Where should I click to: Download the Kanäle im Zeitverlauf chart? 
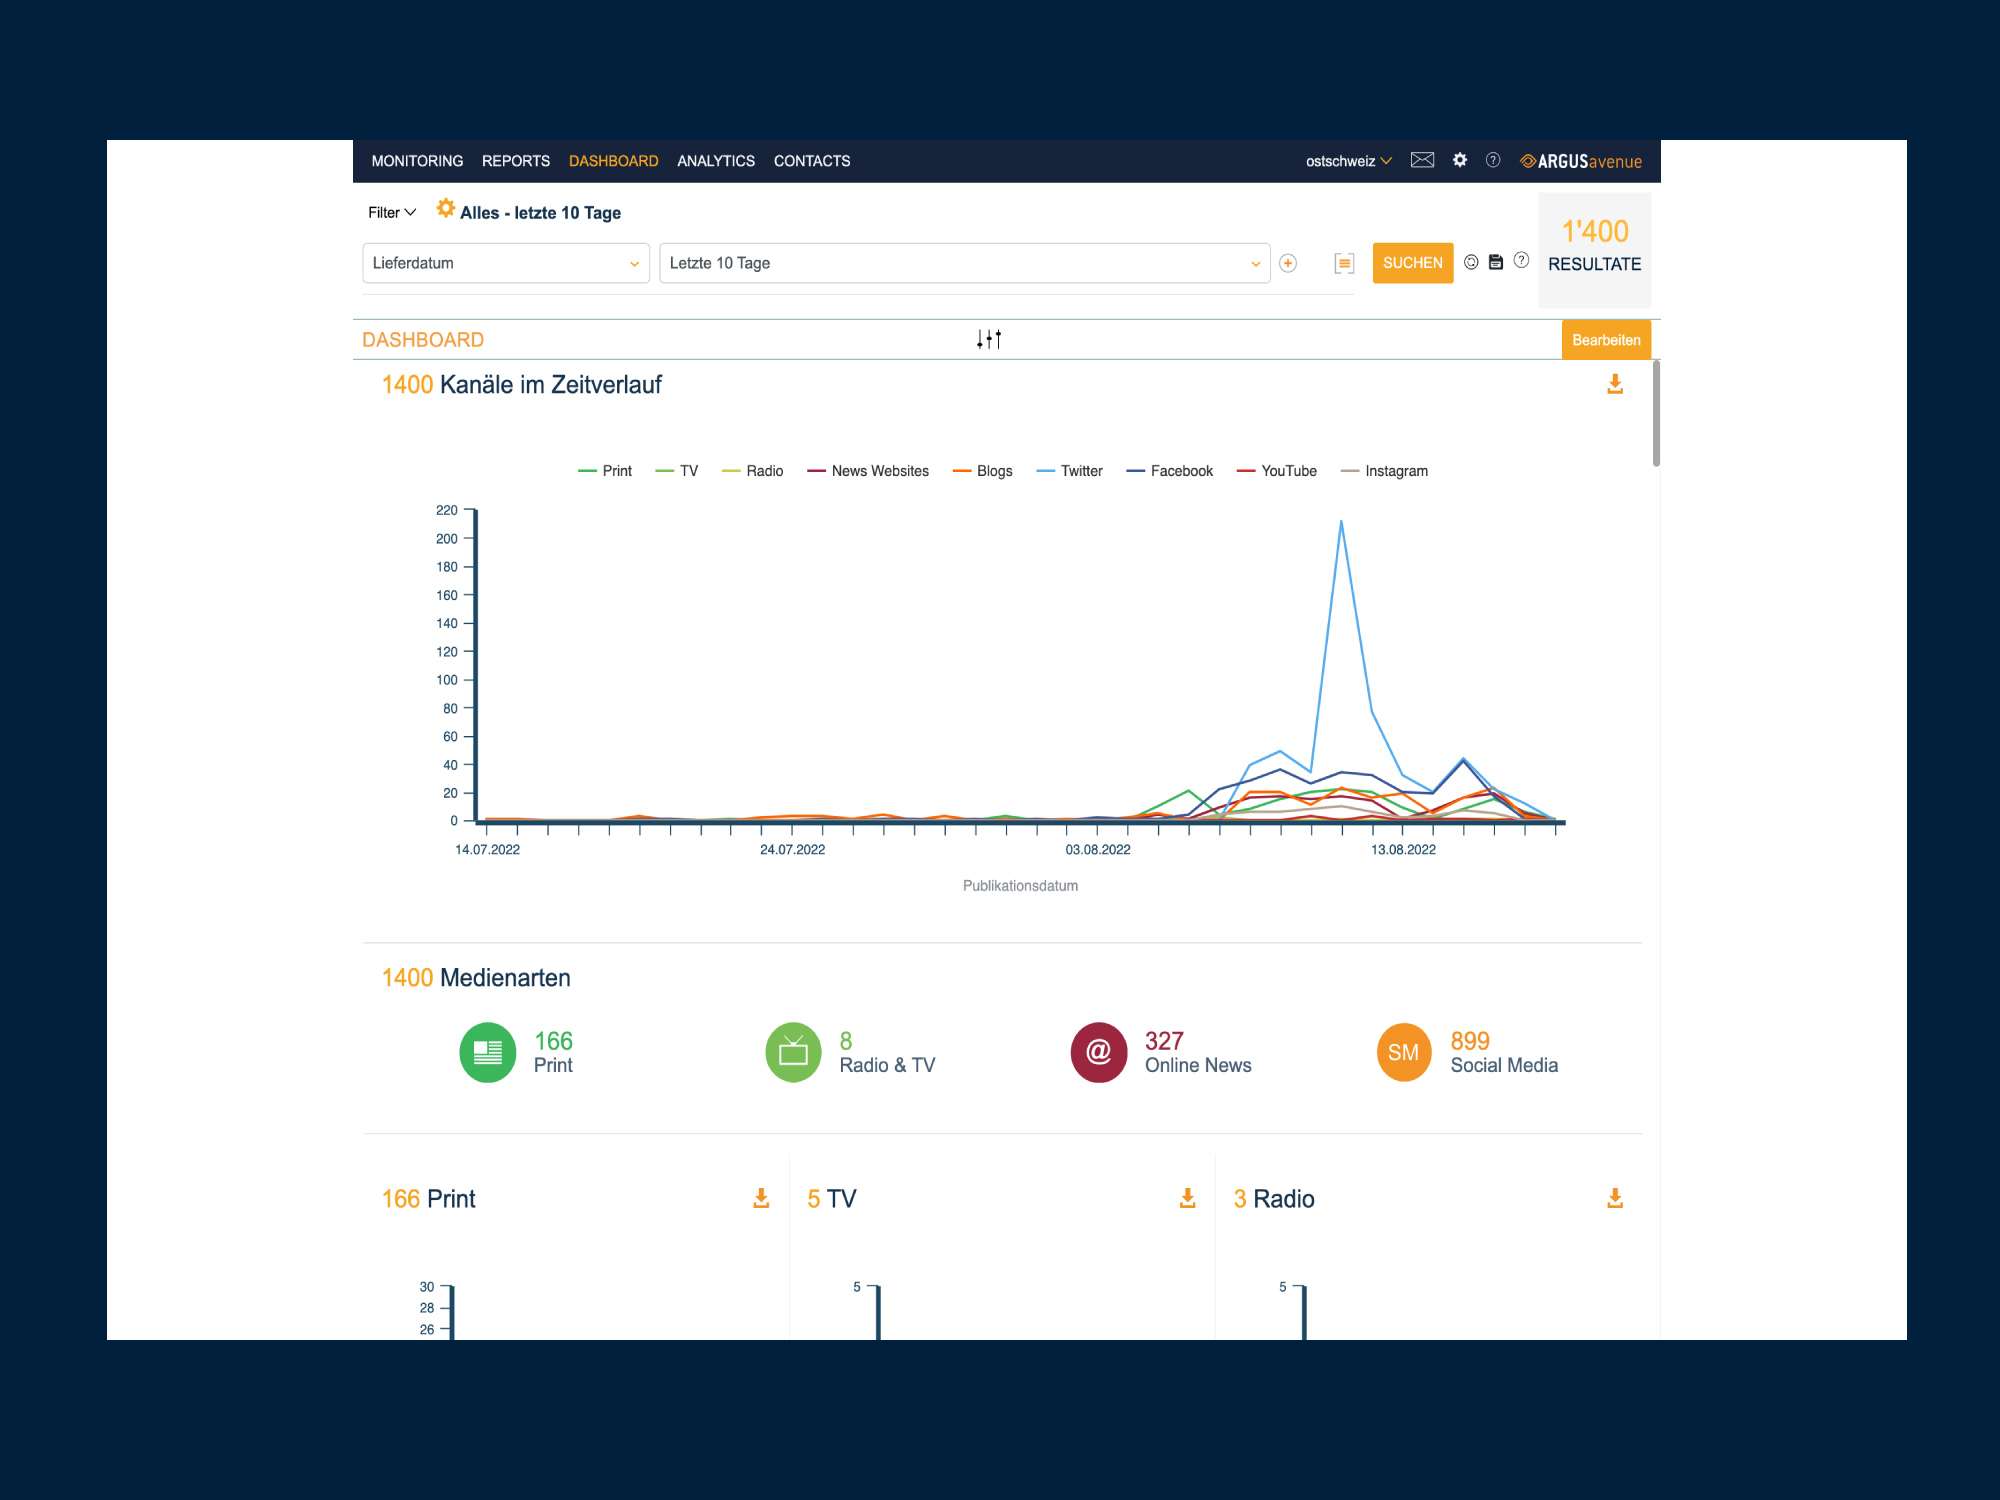click(1614, 384)
